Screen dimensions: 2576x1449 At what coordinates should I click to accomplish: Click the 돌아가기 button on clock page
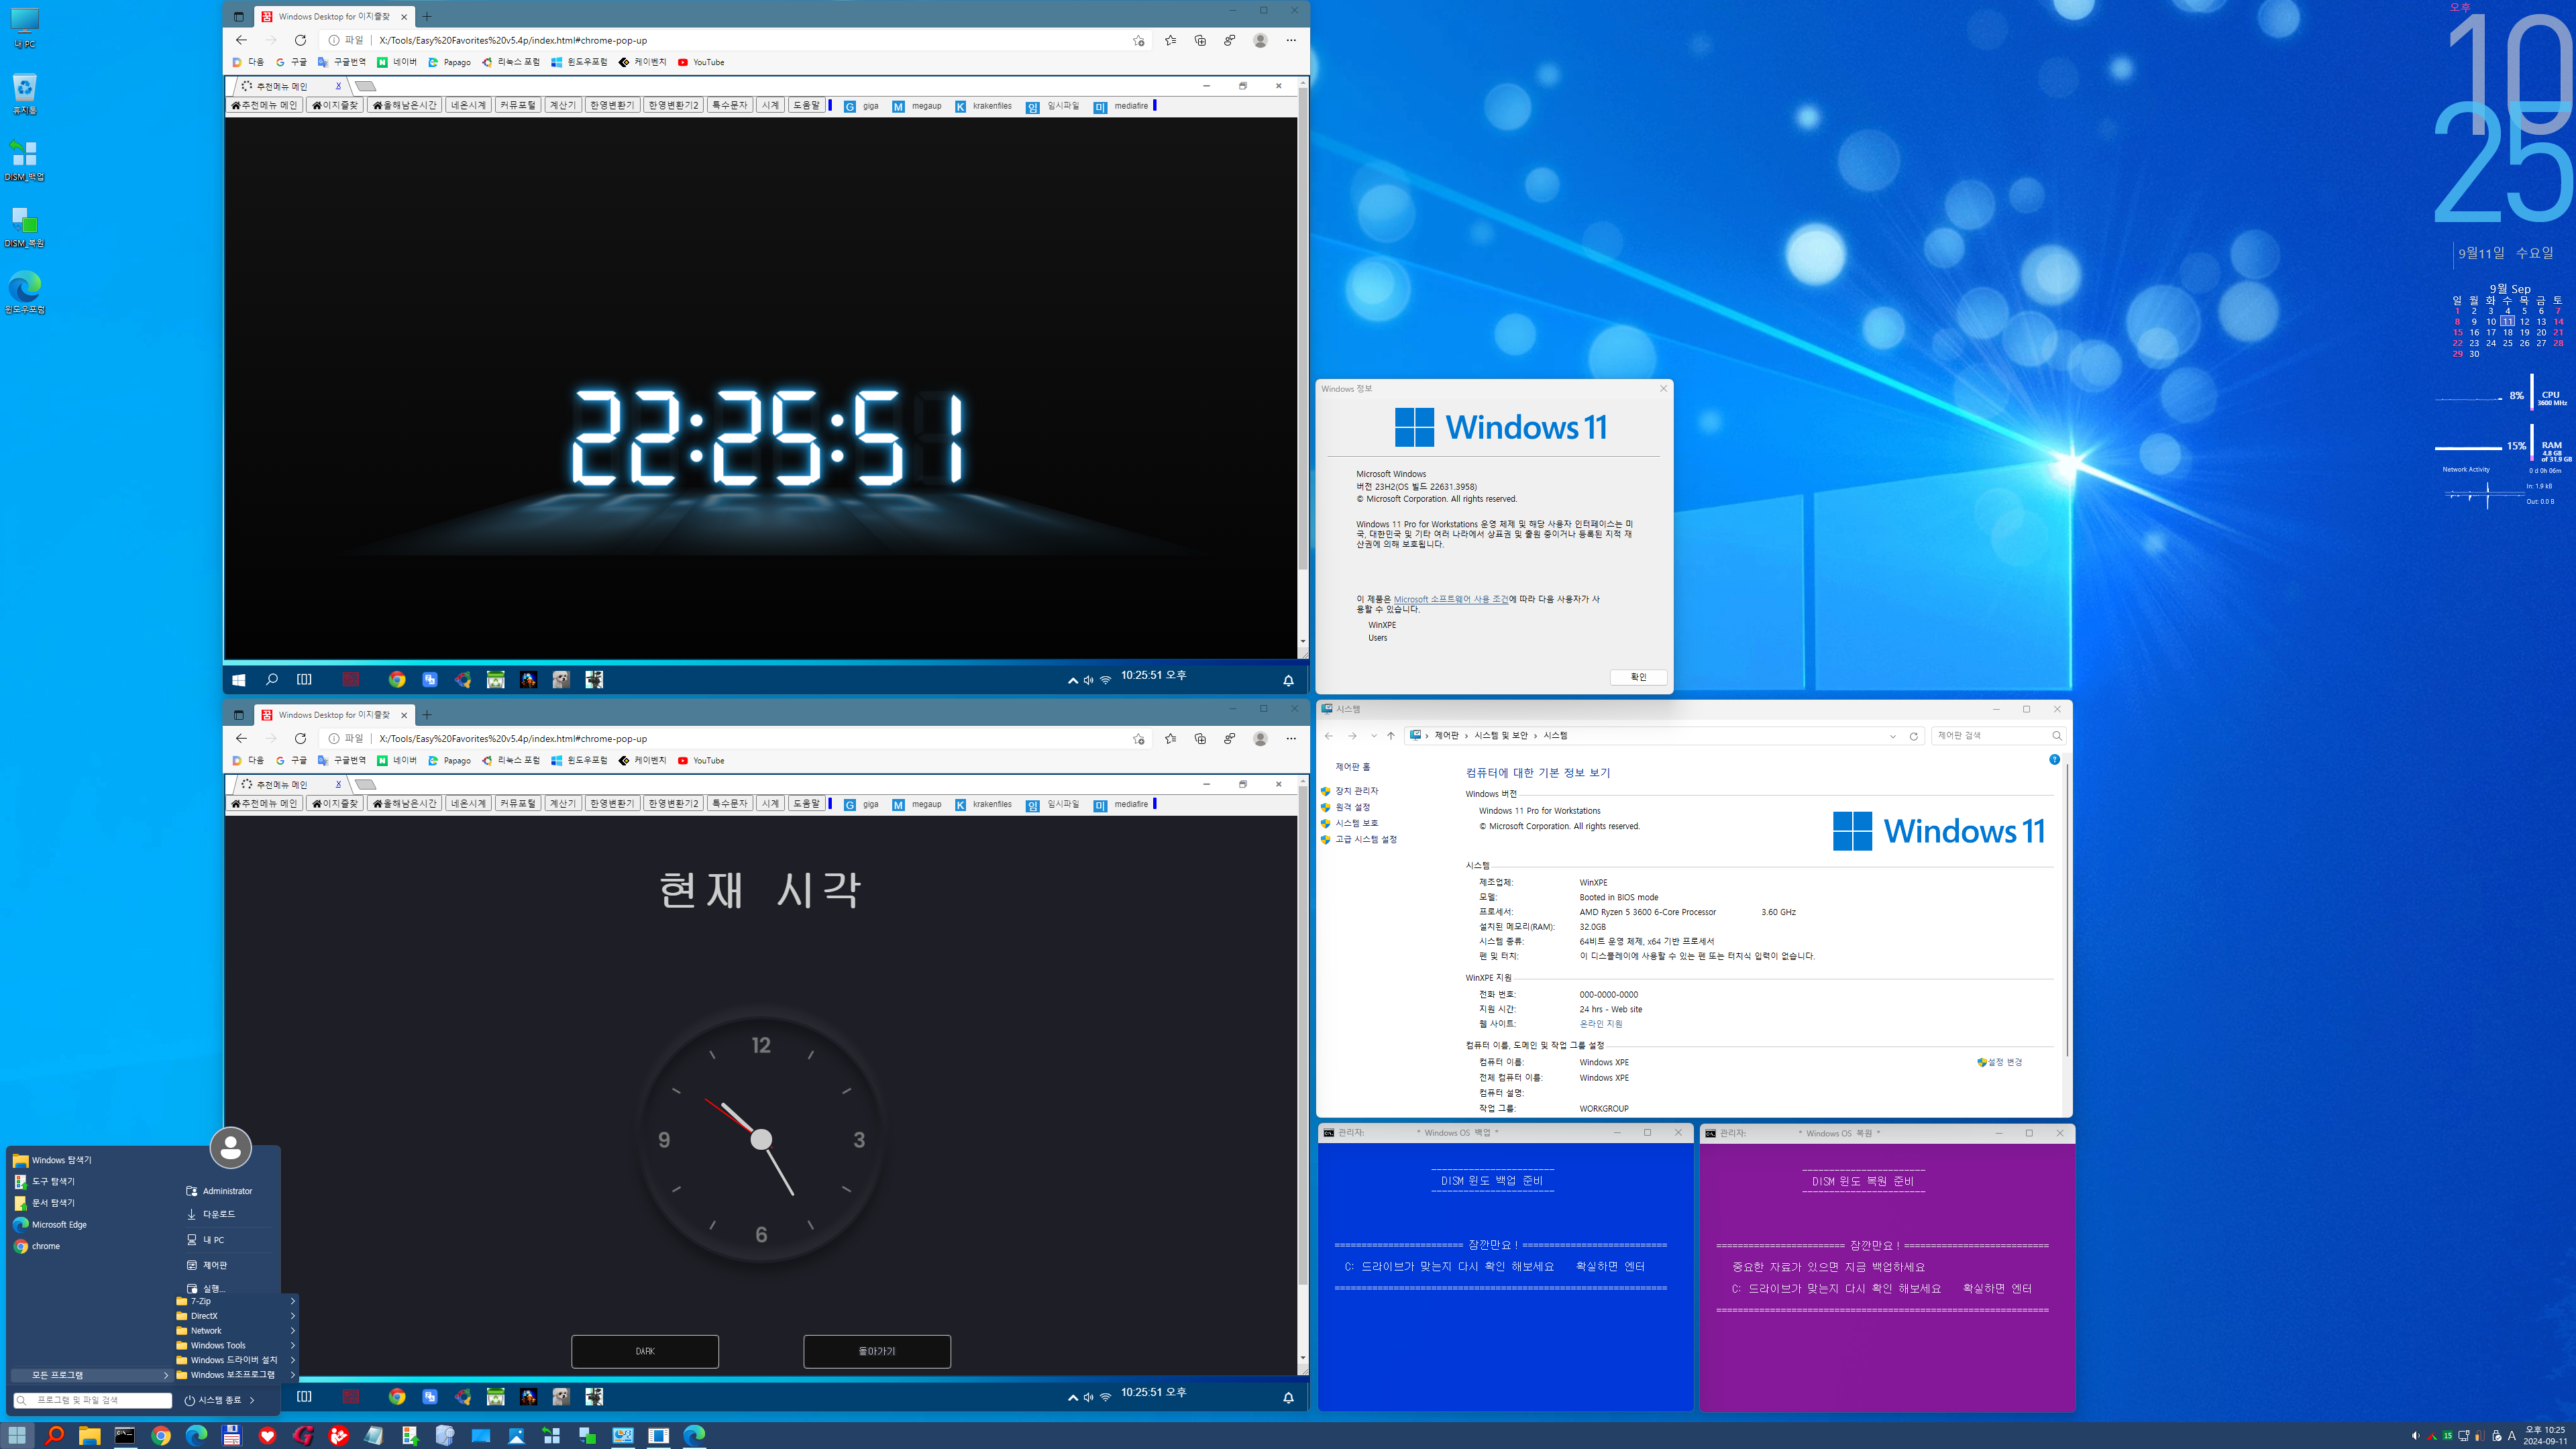click(x=877, y=1351)
